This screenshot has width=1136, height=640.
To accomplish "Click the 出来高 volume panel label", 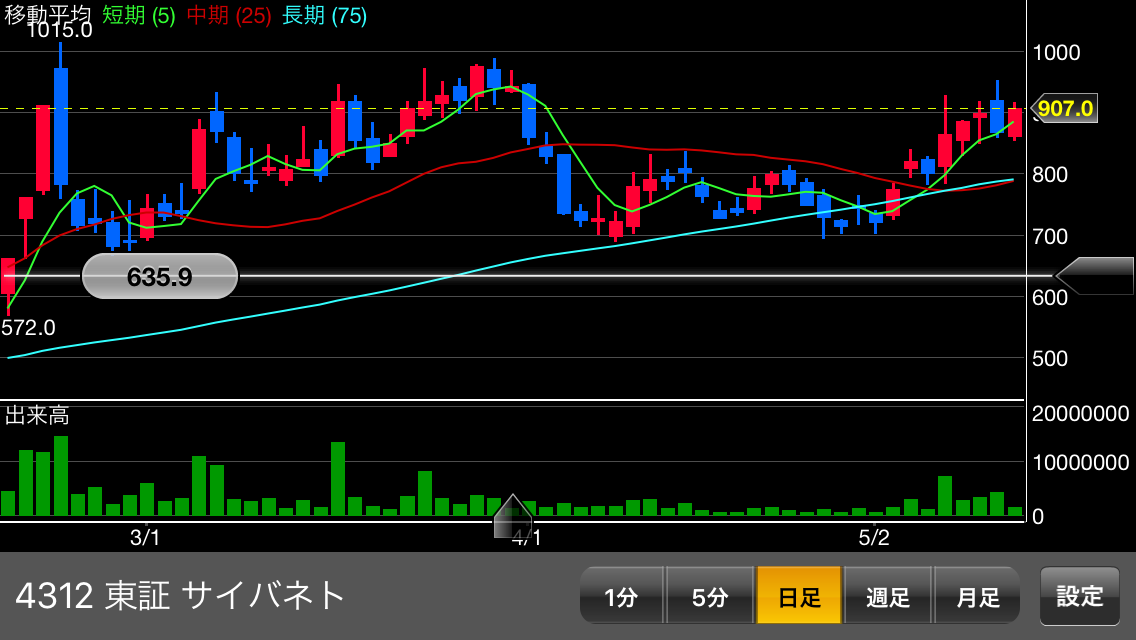I will click(37, 415).
